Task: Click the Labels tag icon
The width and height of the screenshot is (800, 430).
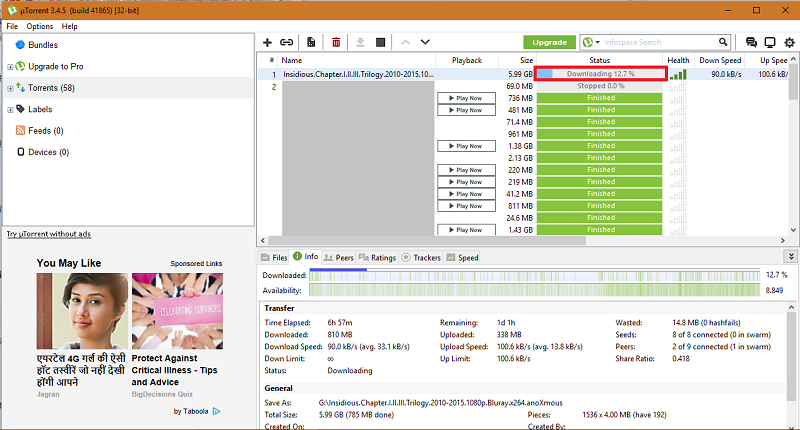Action: pyautogui.click(x=20, y=109)
